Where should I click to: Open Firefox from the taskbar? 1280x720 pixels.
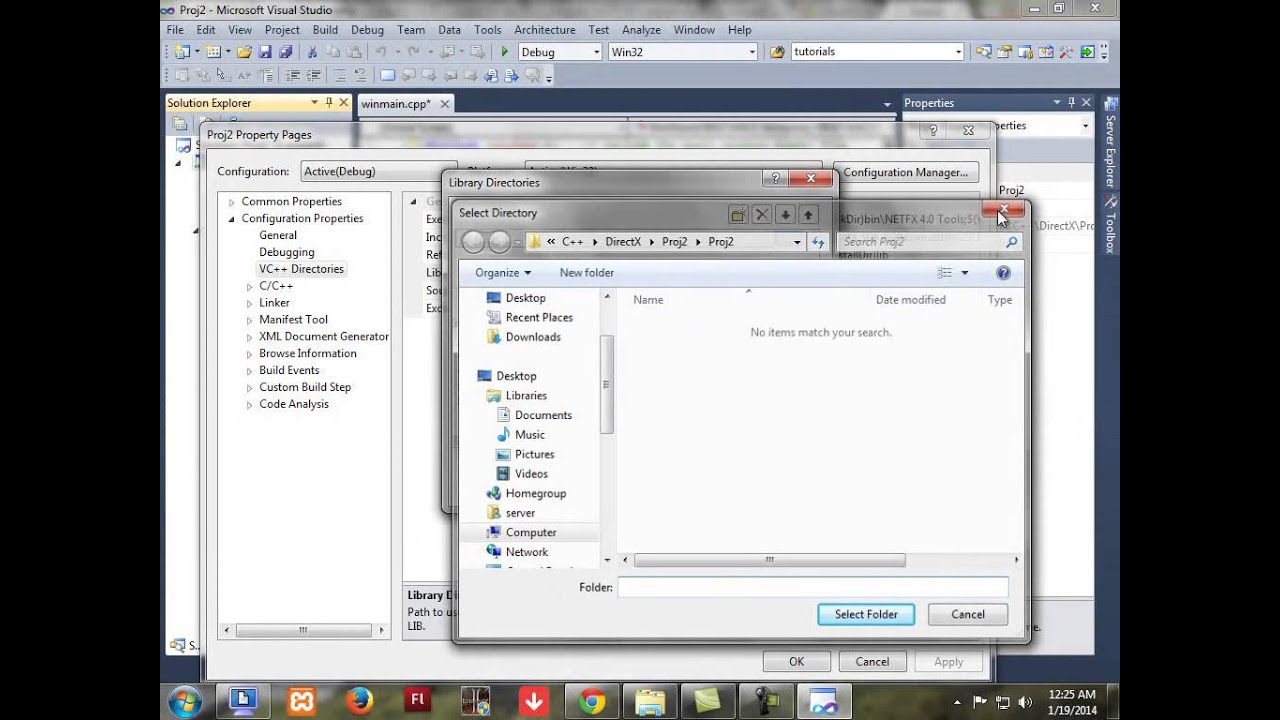click(359, 701)
